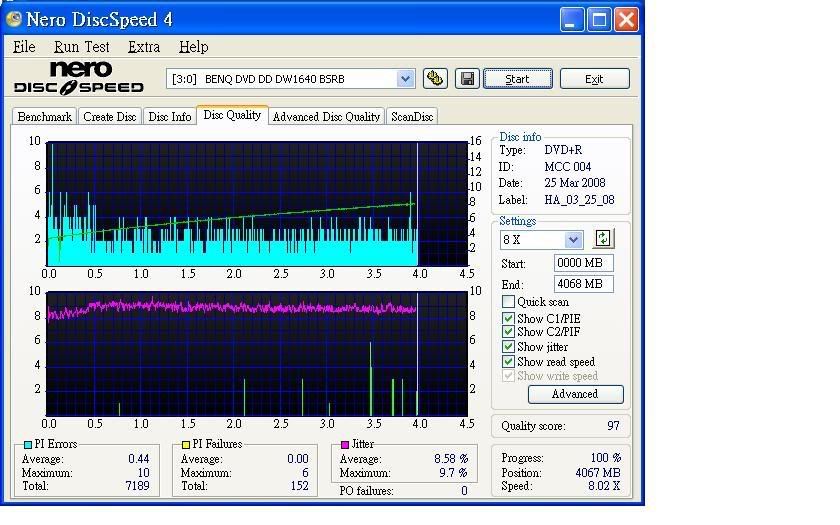This screenshot has width=840, height=525.
Task: Click the Start 0000 MB input field
Action: (583, 263)
